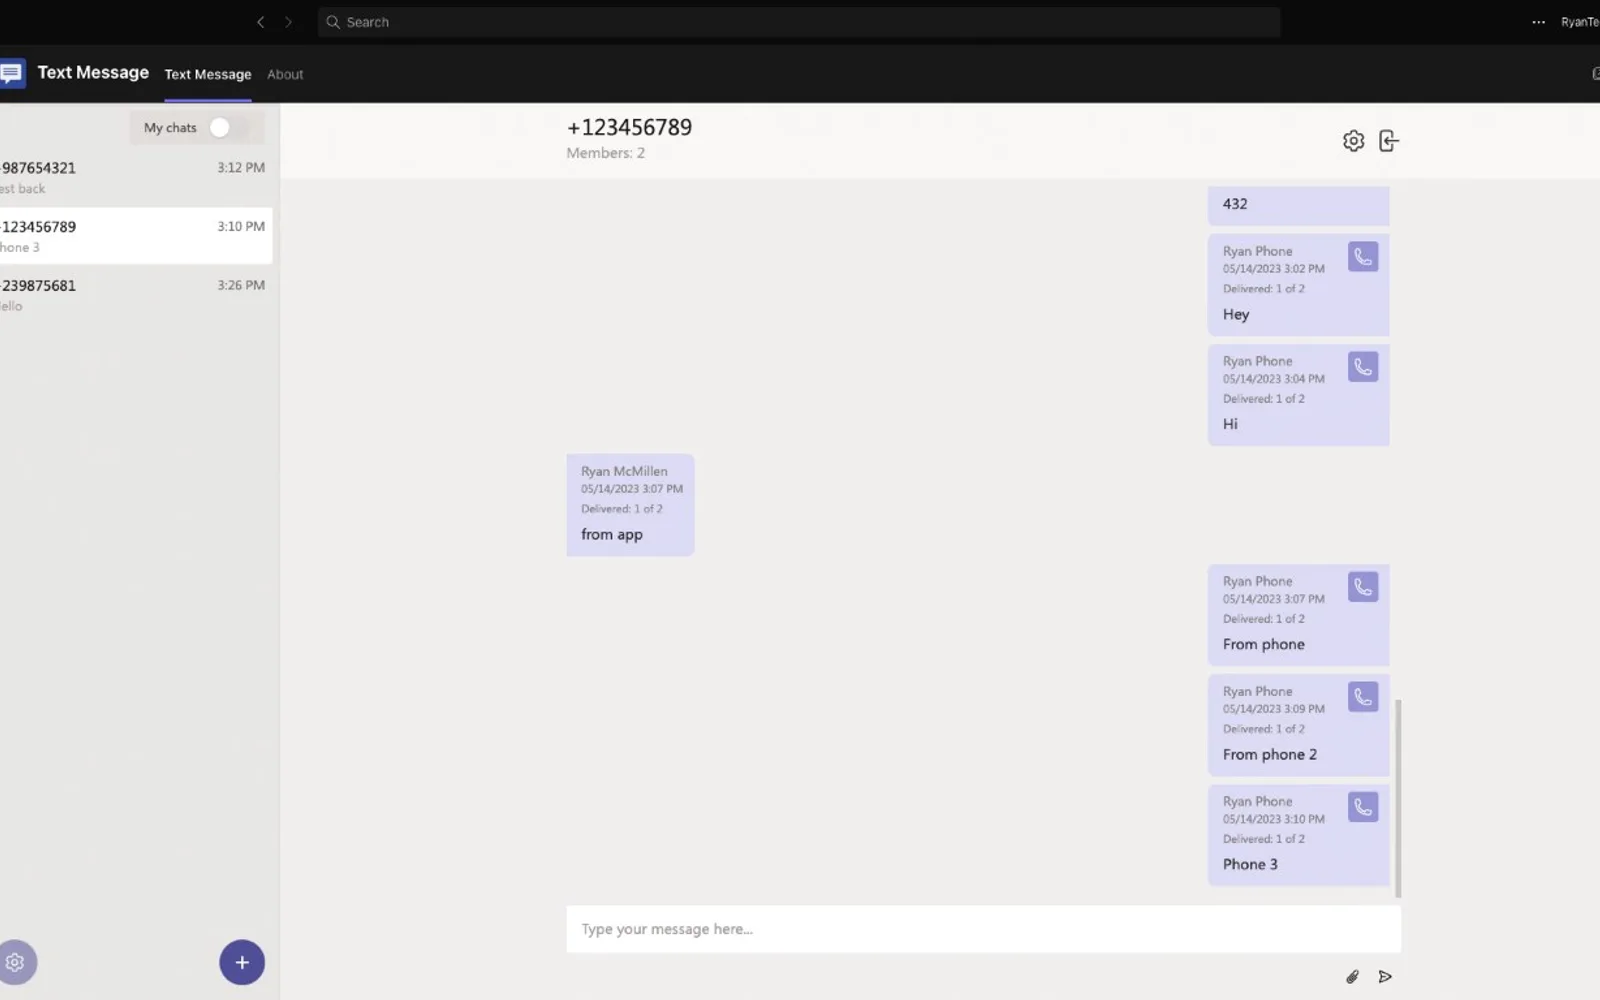The height and width of the screenshot is (1000, 1600).
Task: Click phone icon on "From phone" 3:07 PM message
Action: [x=1363, y=587]
